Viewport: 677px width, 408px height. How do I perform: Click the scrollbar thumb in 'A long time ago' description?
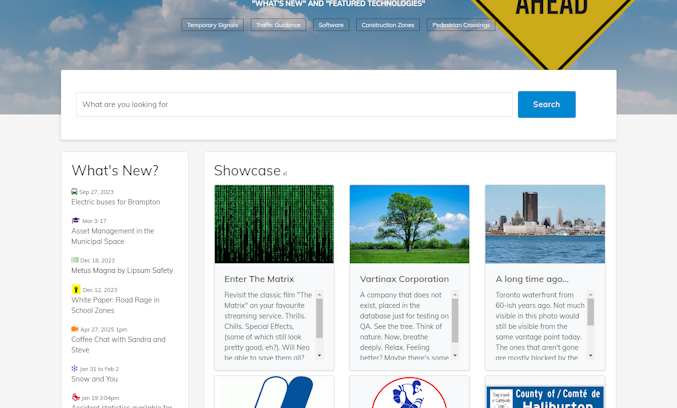591,312
